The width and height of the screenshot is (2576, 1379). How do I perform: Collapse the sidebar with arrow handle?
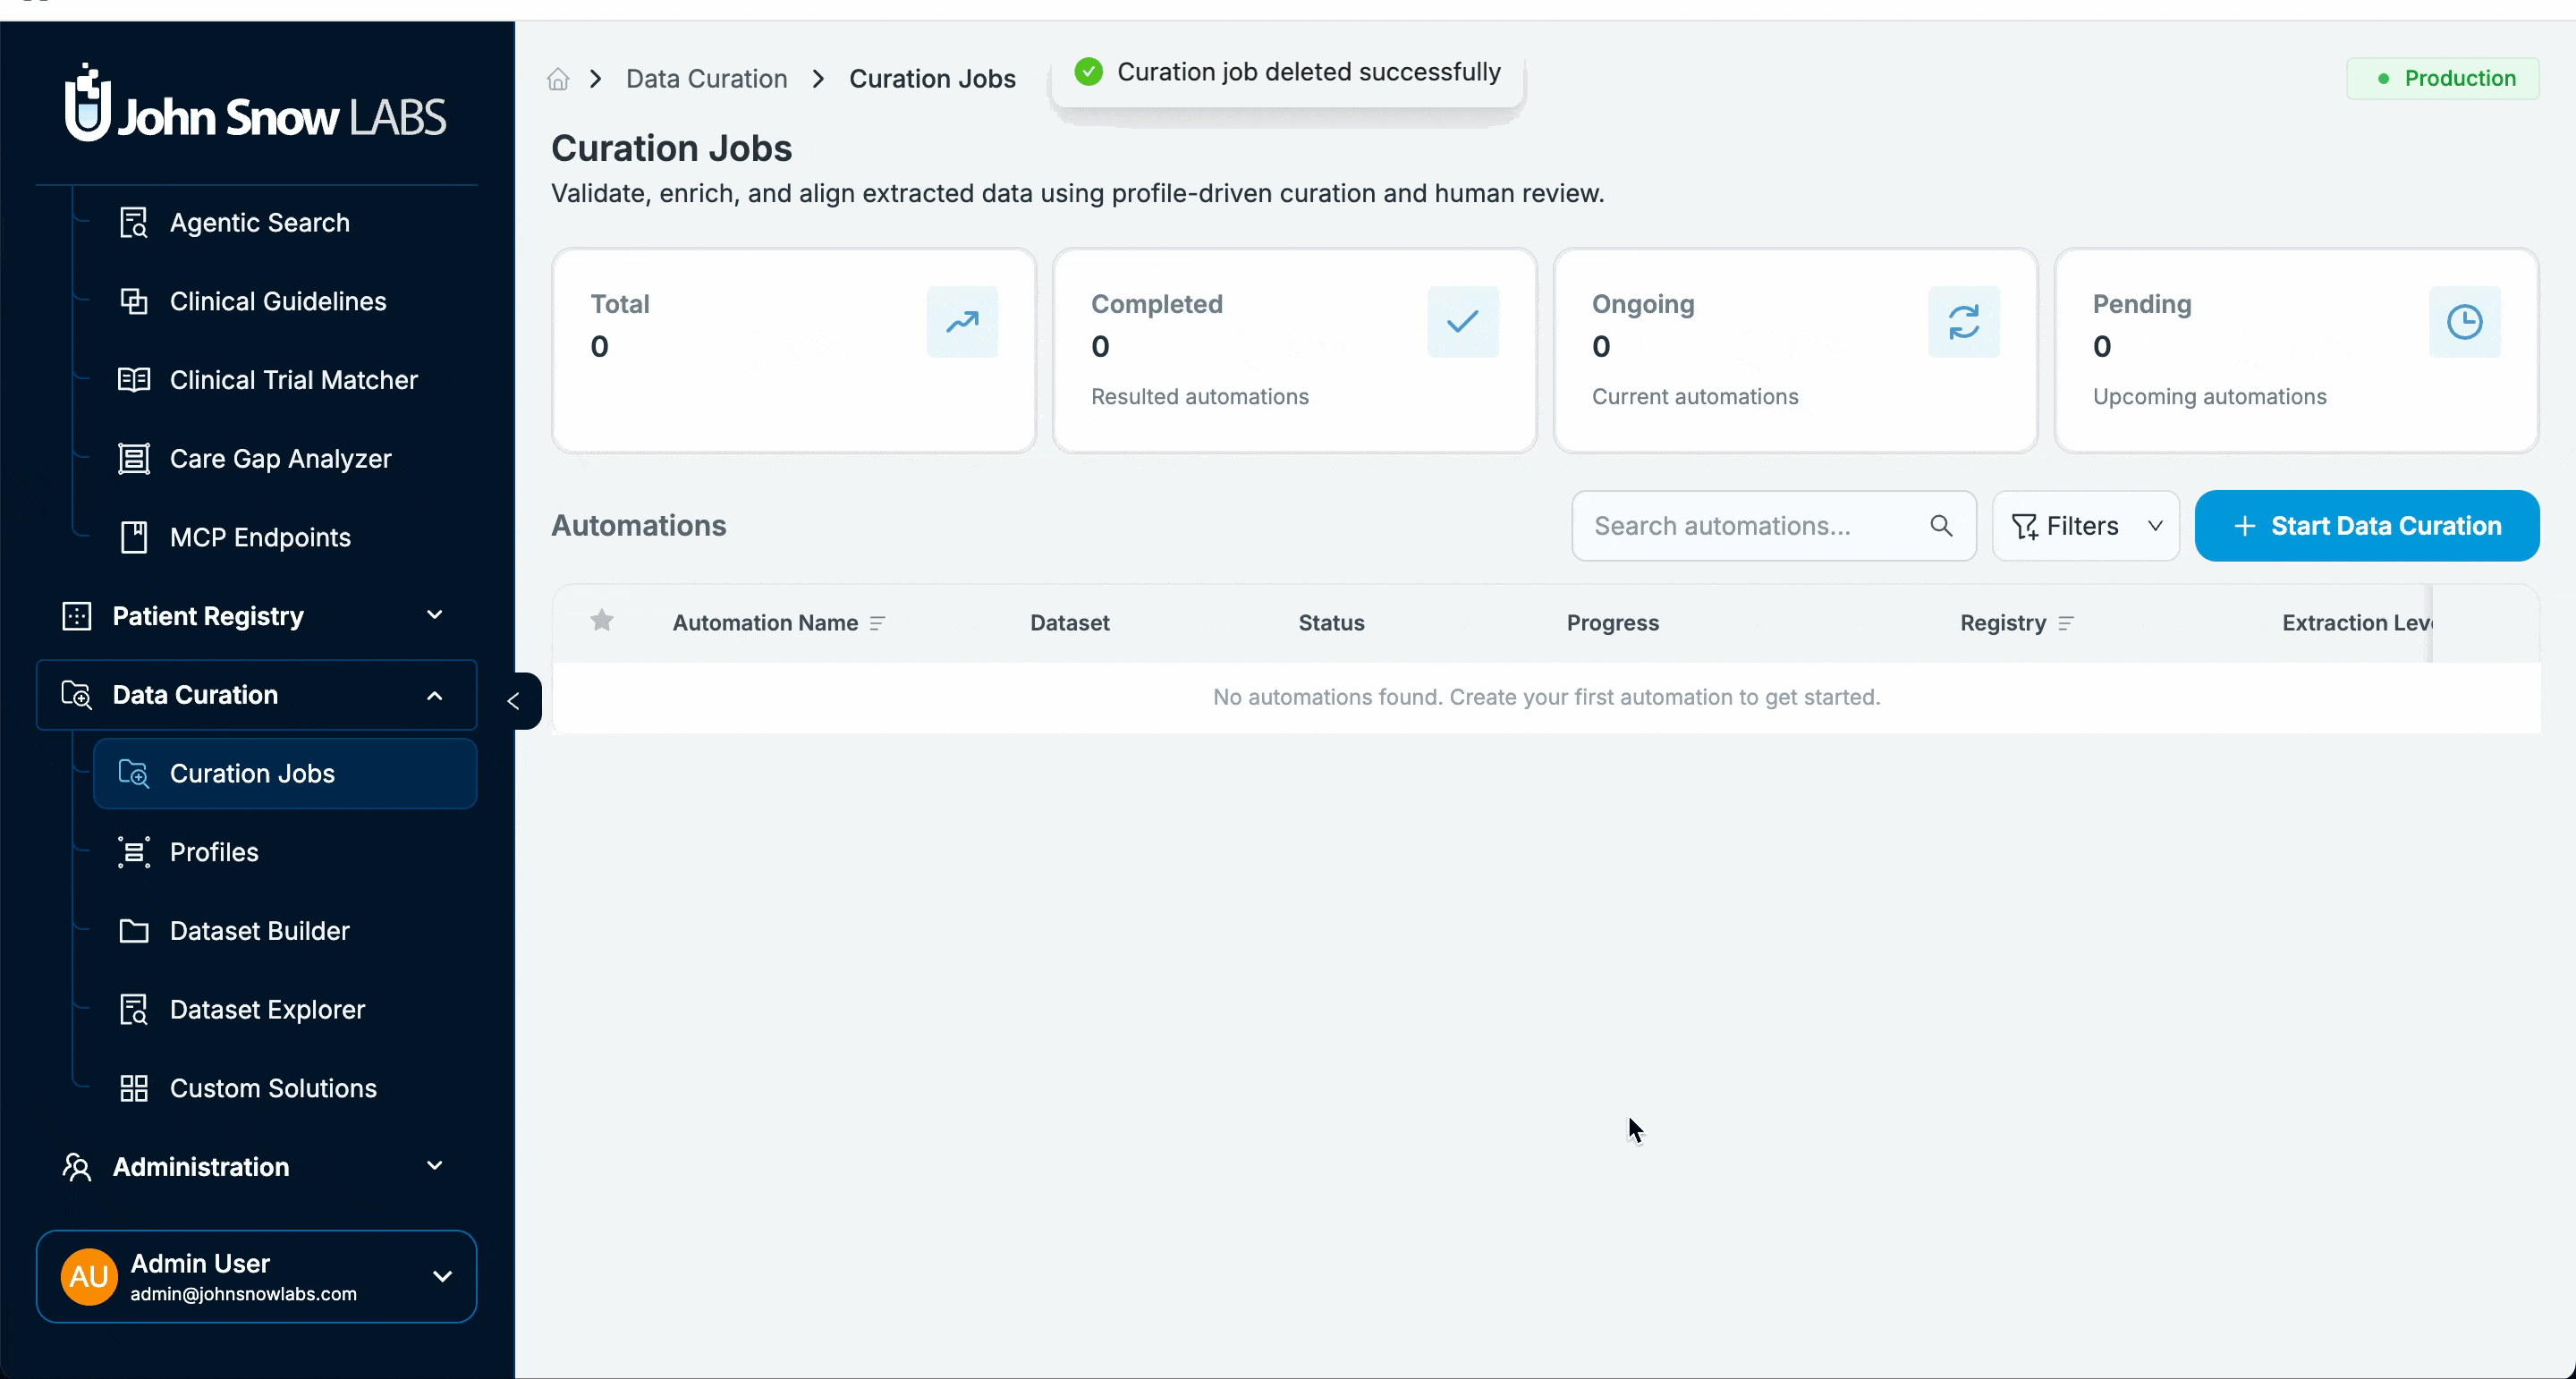(x=514, y=701)
